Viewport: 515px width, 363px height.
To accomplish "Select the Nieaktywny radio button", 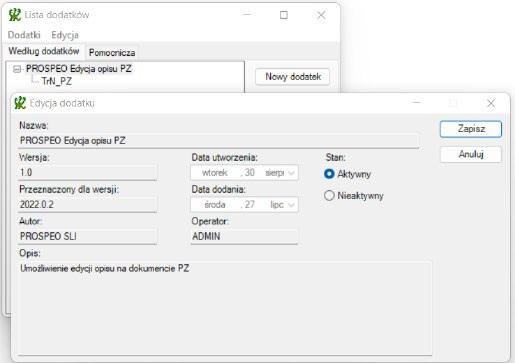I will click(x=329, y=196).
